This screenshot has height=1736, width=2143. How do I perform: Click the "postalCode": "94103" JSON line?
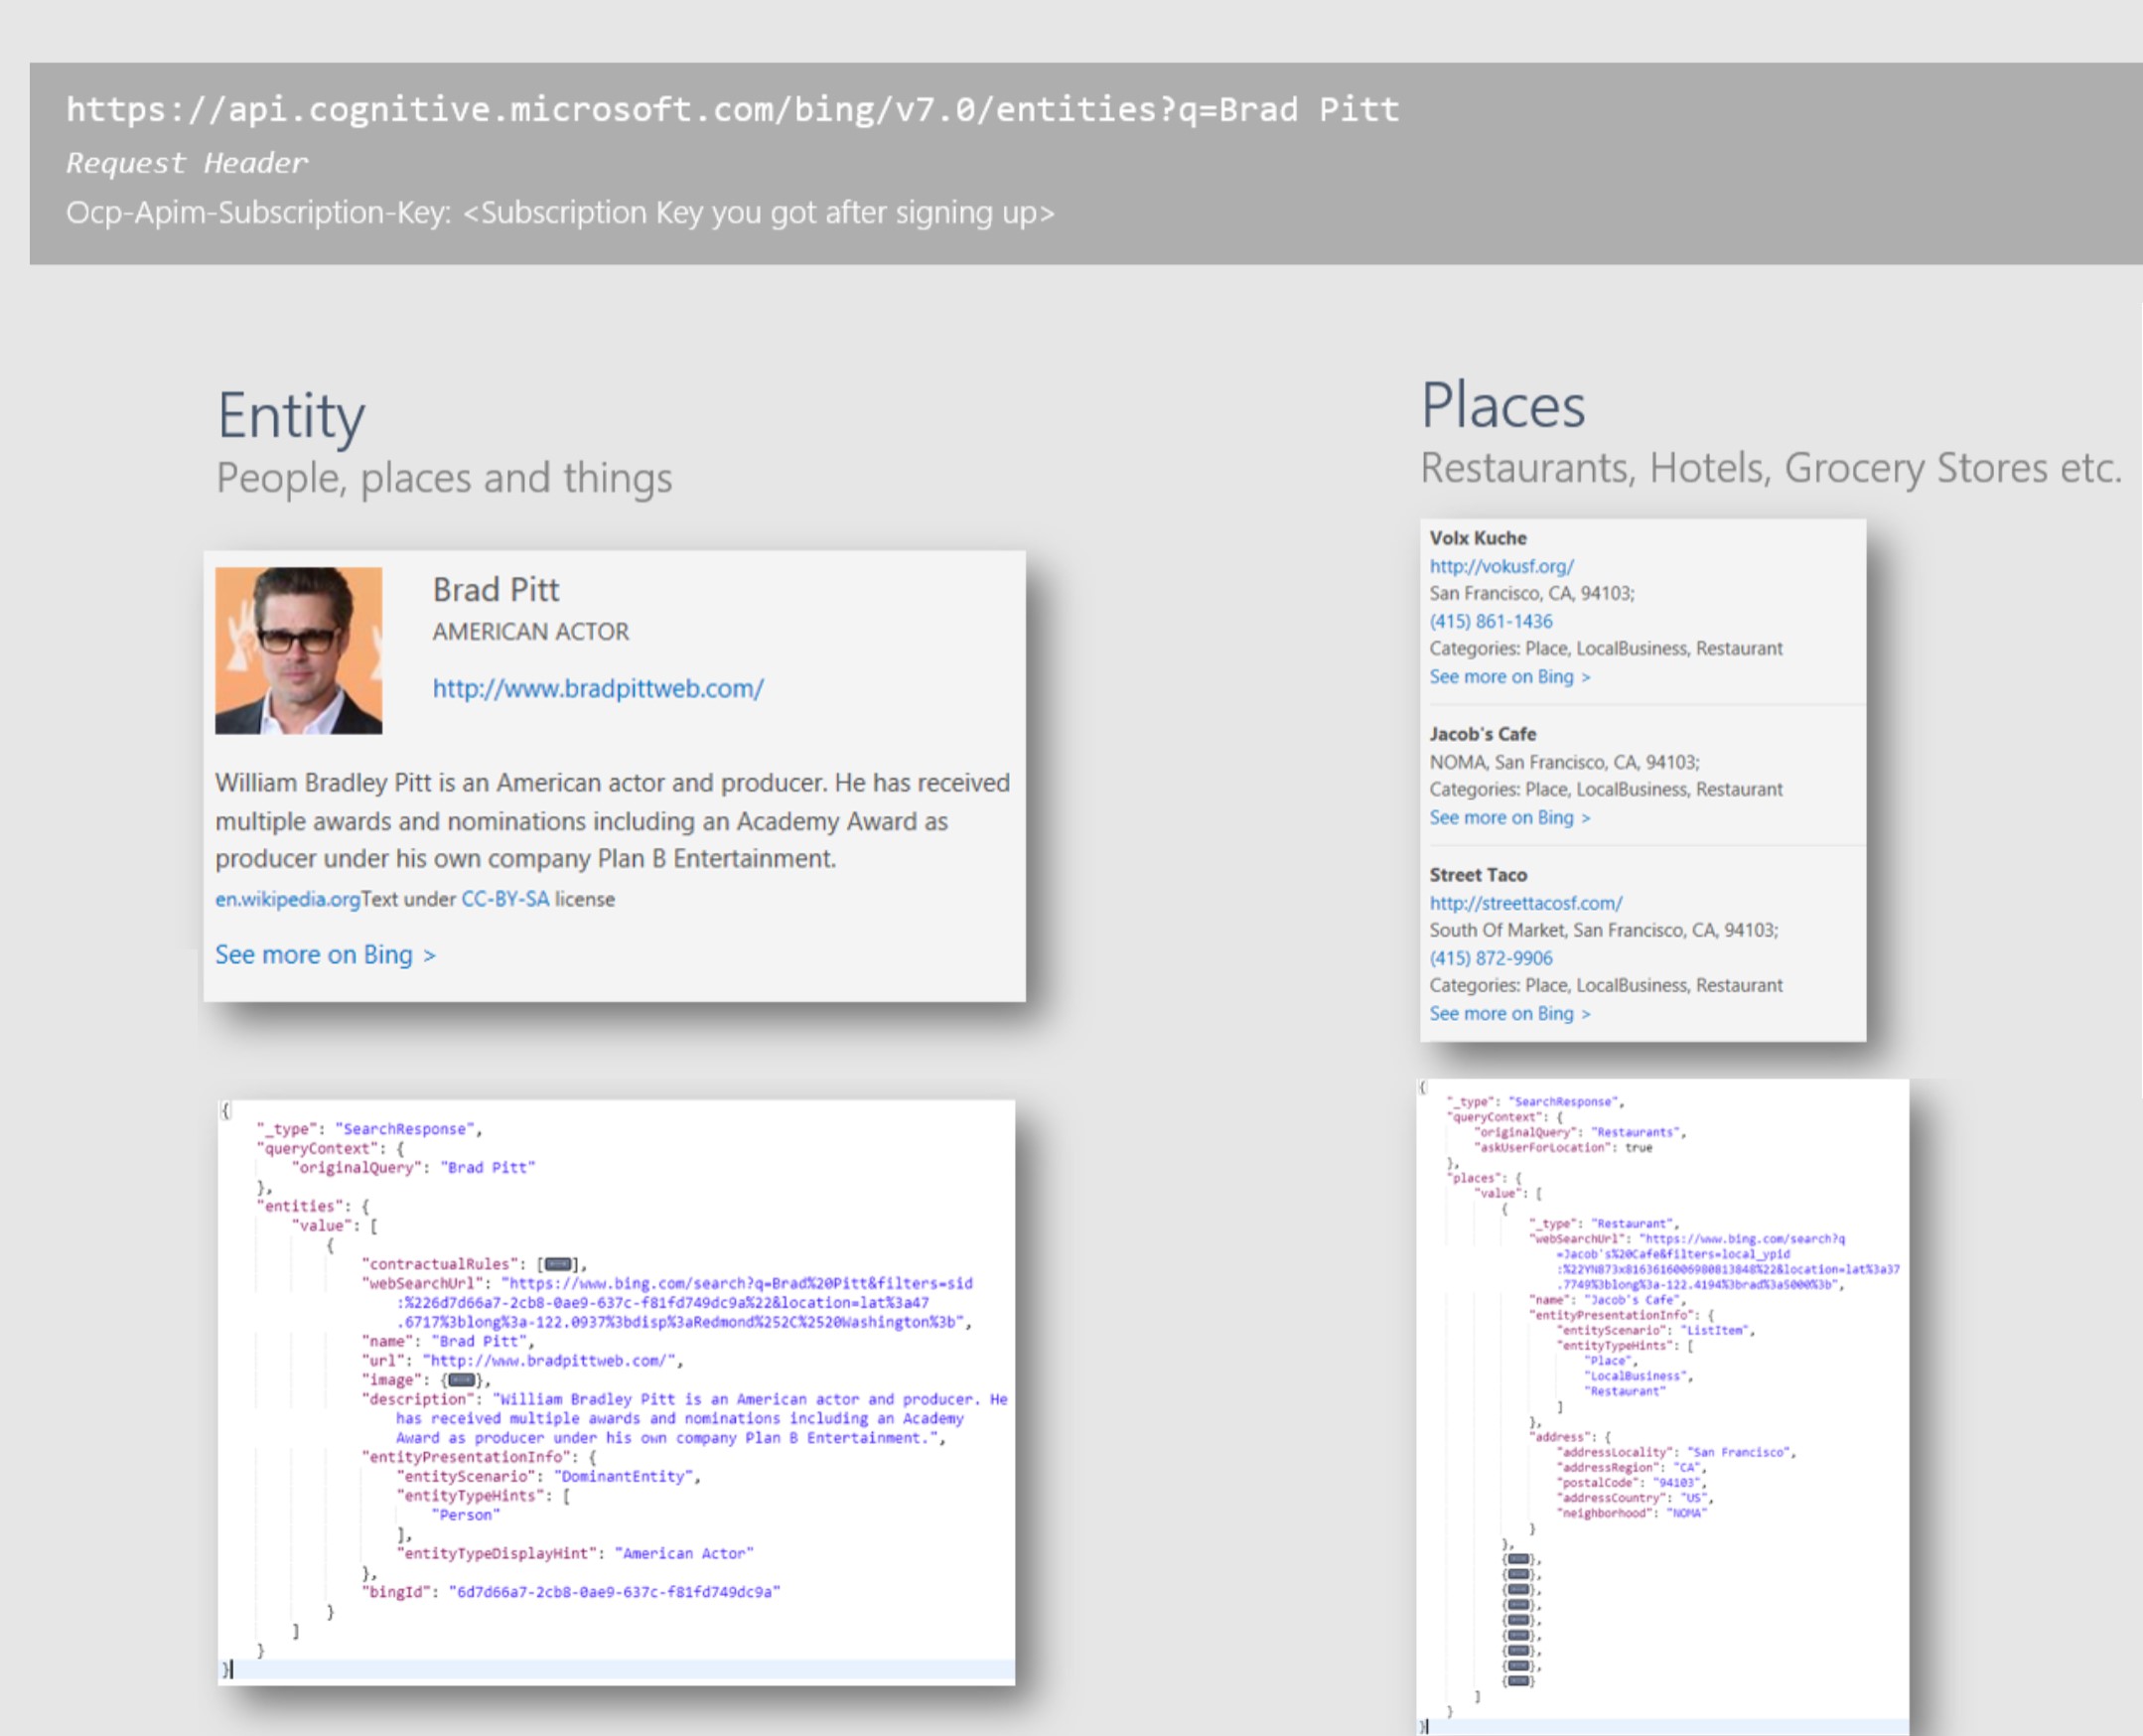coord(1633,1483)
